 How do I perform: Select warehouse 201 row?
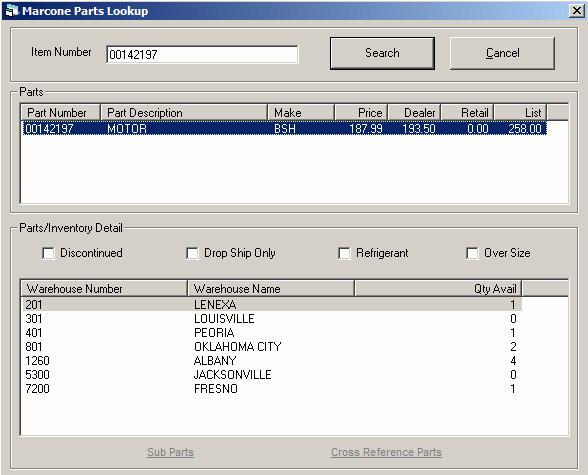(x=272, y=304)
